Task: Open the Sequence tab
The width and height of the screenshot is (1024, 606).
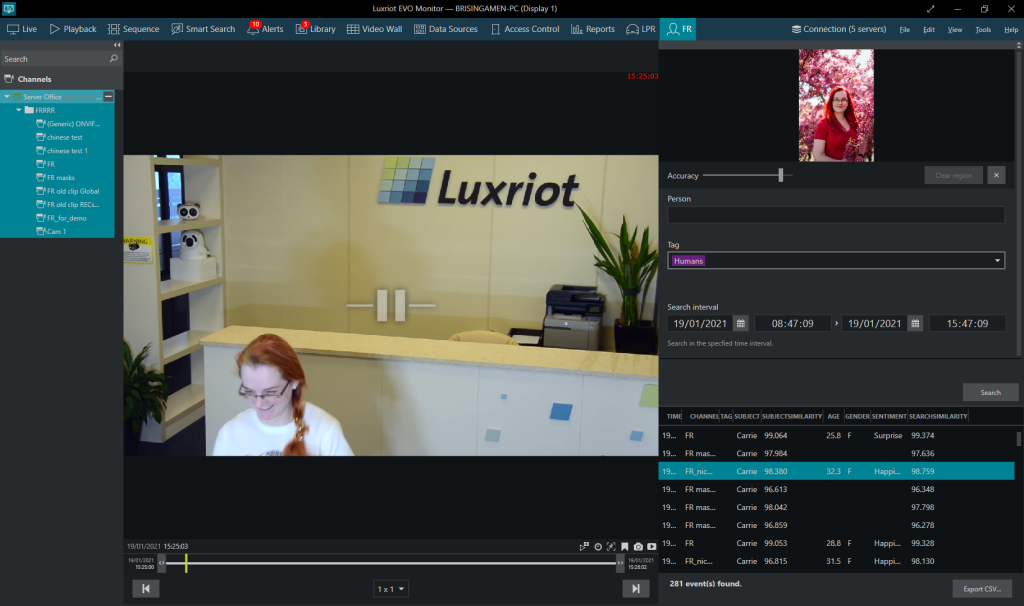Action: point(133,29)
